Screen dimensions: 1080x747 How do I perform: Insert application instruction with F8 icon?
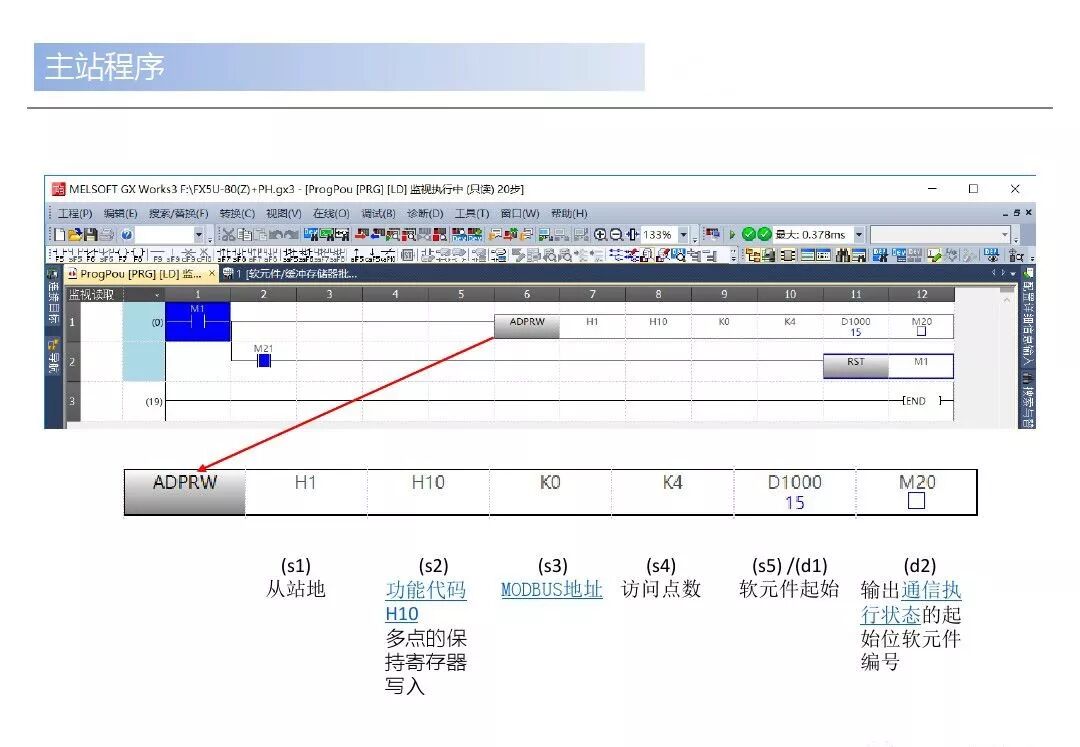coord(138,255)
